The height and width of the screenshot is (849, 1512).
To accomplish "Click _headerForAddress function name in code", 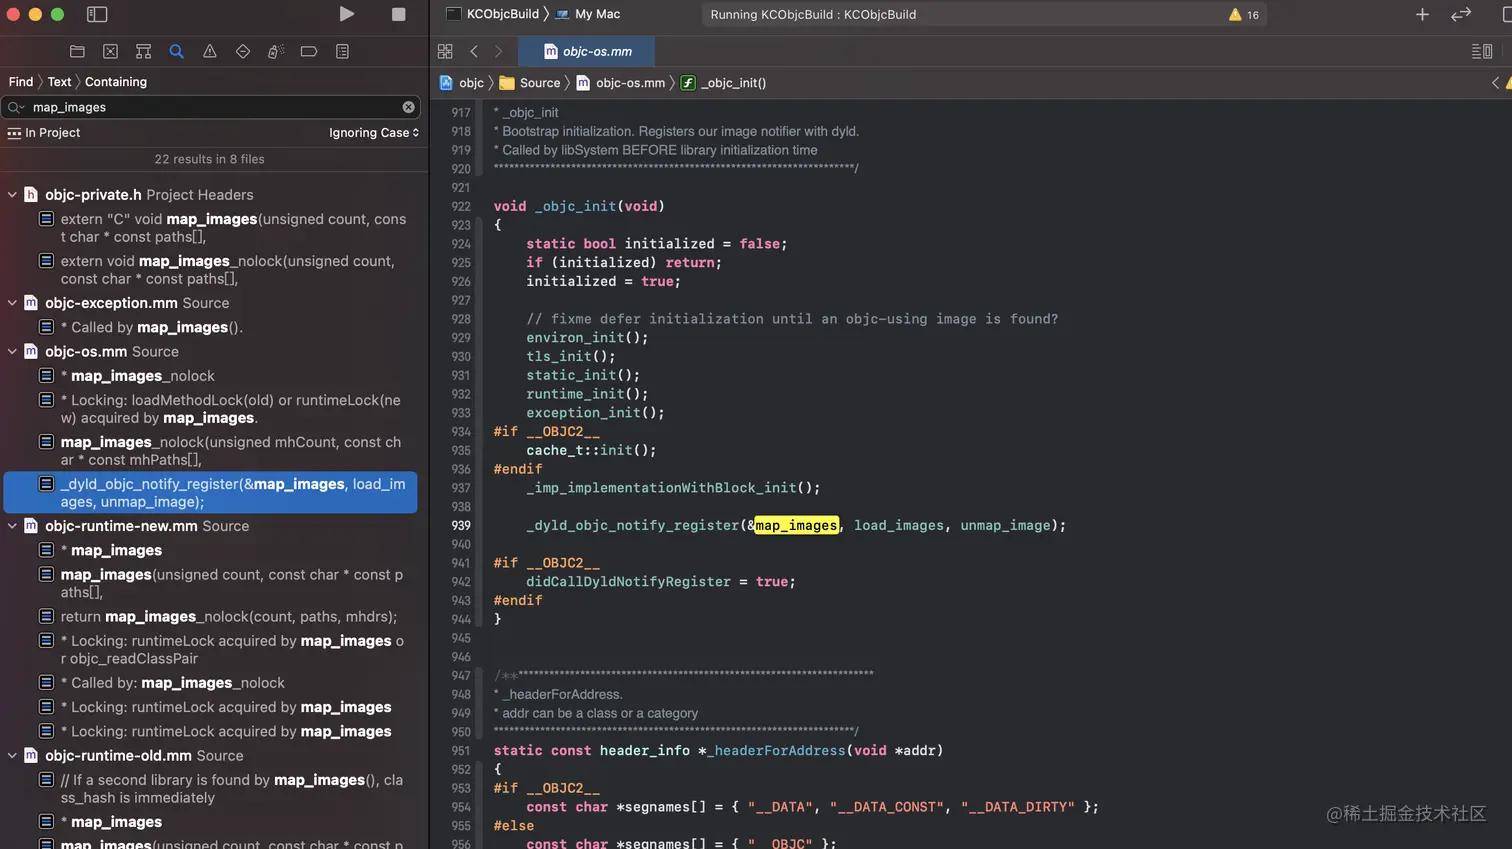I will pyautogui.click(x=776, y=750).
